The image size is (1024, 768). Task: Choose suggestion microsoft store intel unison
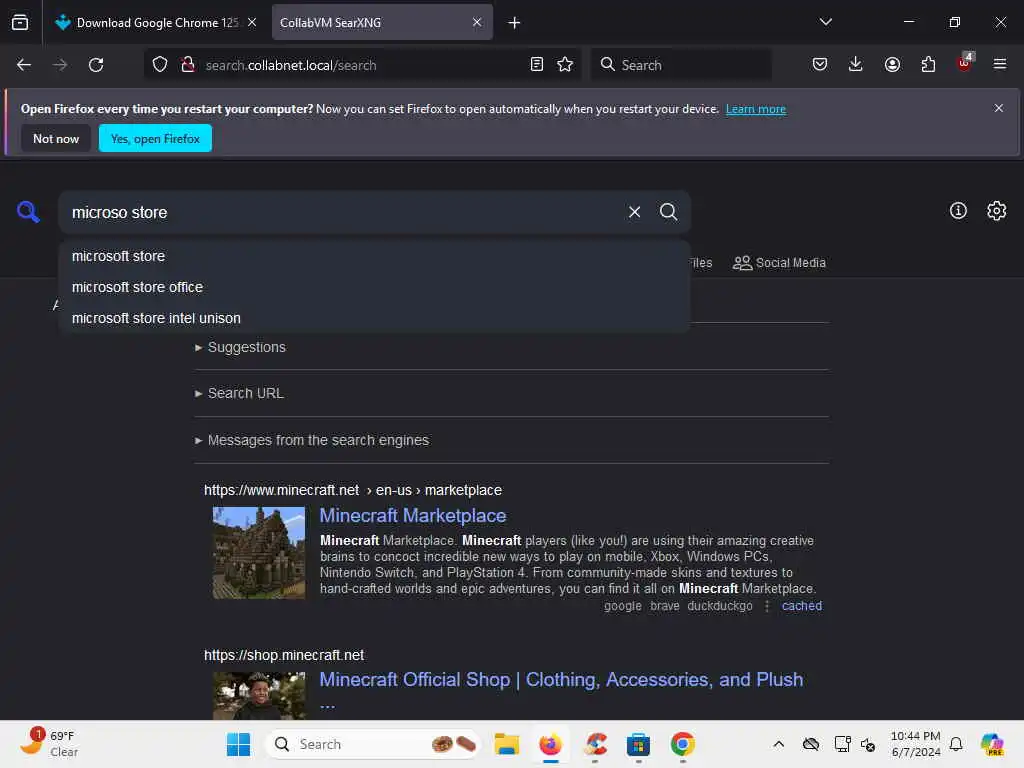coord(374,318)
